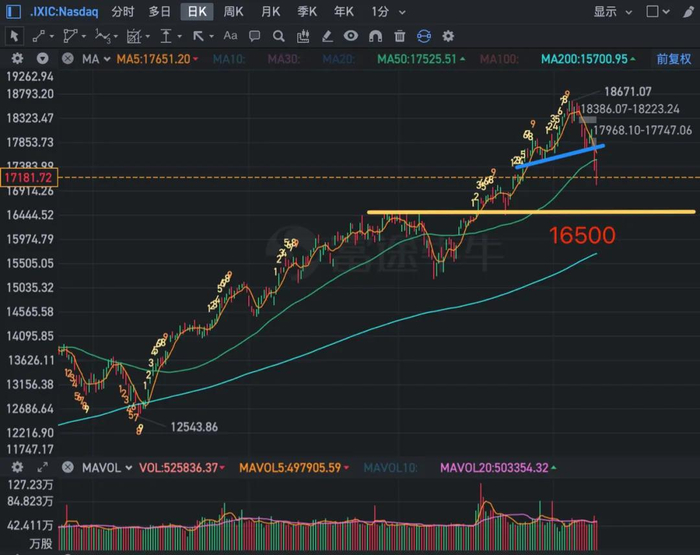Click the hand-on-chart mark tool

pyautogui.click(x=303, y=36)
